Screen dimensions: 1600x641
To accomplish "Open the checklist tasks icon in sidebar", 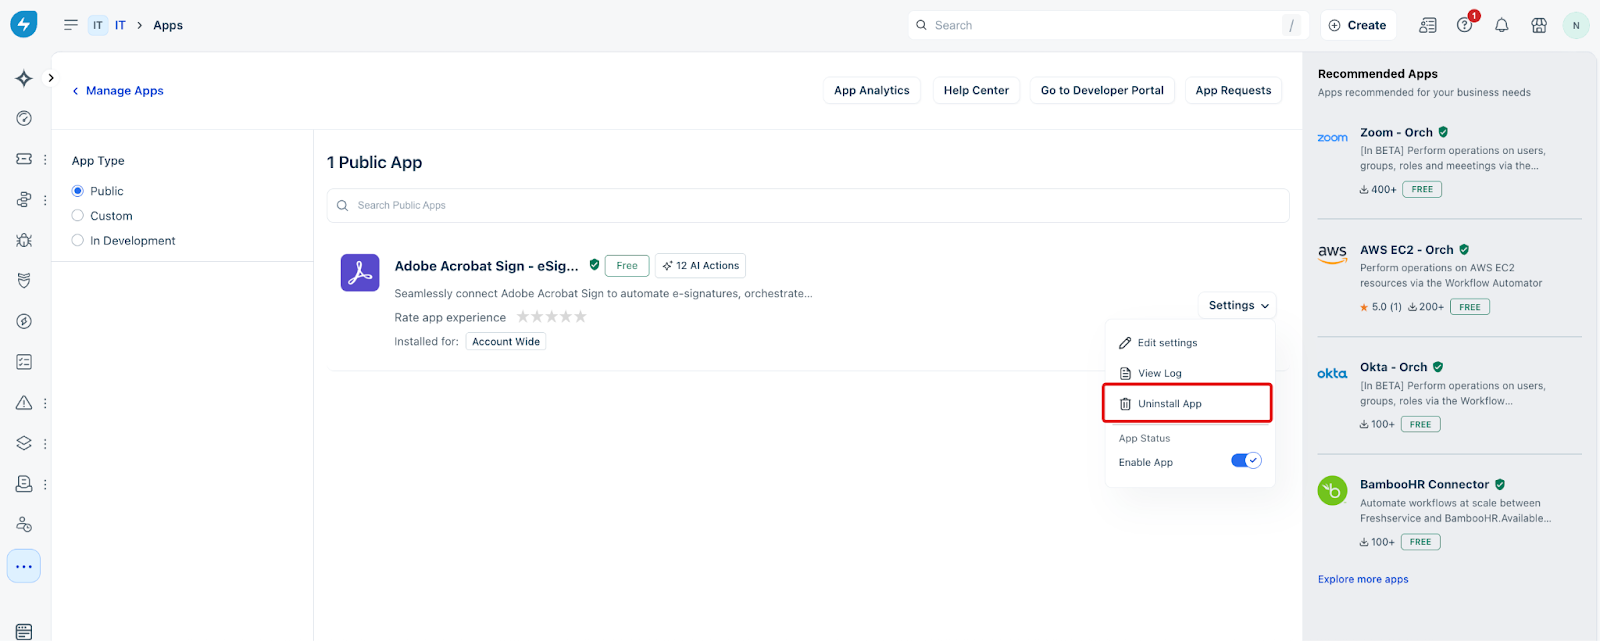I will pos(24,362).
